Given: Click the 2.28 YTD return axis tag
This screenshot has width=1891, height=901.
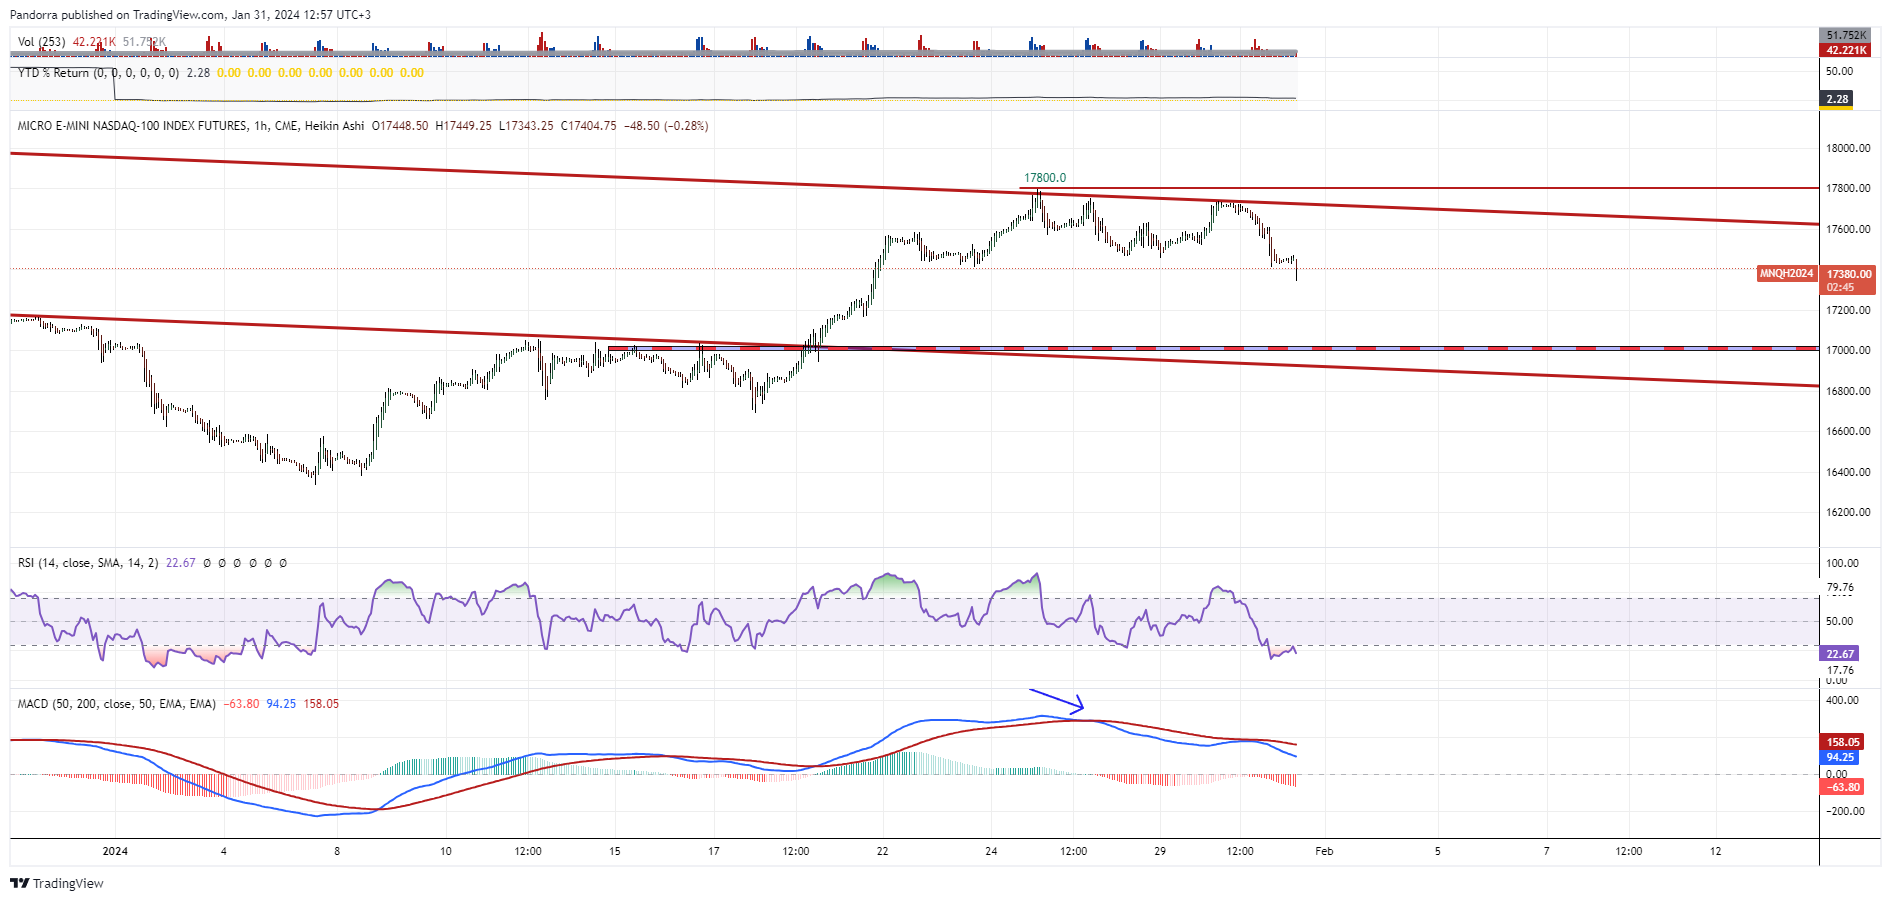Looking at the screenshot, I should [x=1837, y=99].
